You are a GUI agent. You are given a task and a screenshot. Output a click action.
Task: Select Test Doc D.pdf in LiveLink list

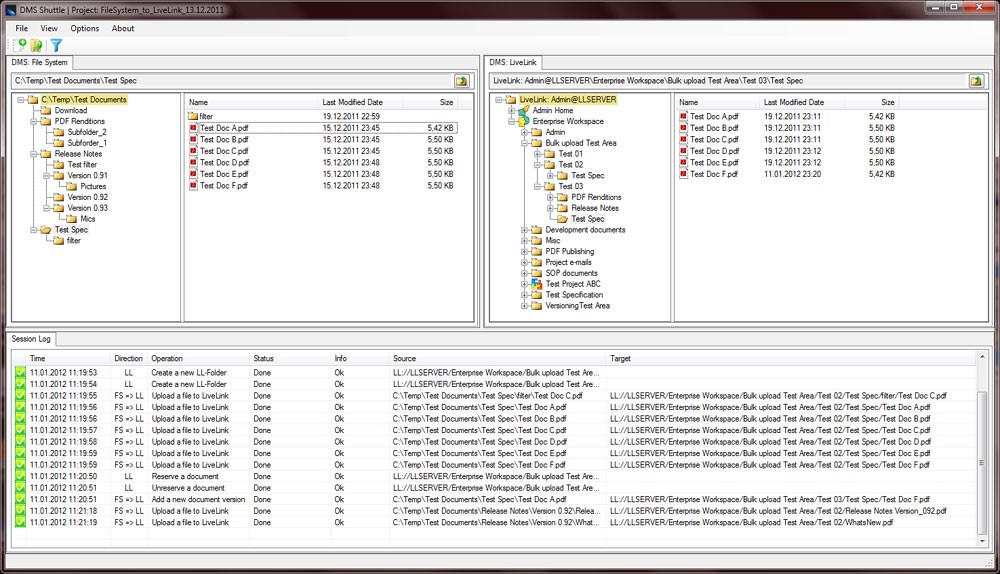click(714, 151)
